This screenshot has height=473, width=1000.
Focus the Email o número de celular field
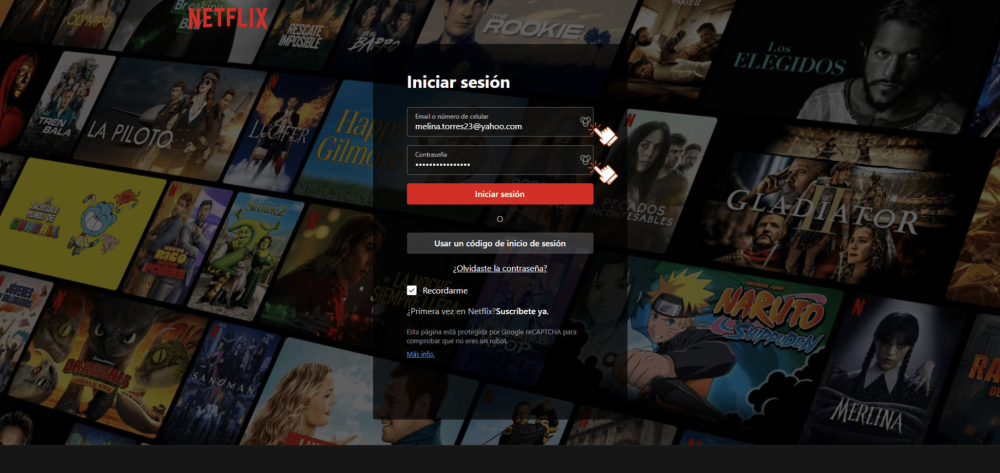pyautogui.click(x=500, y=122)
